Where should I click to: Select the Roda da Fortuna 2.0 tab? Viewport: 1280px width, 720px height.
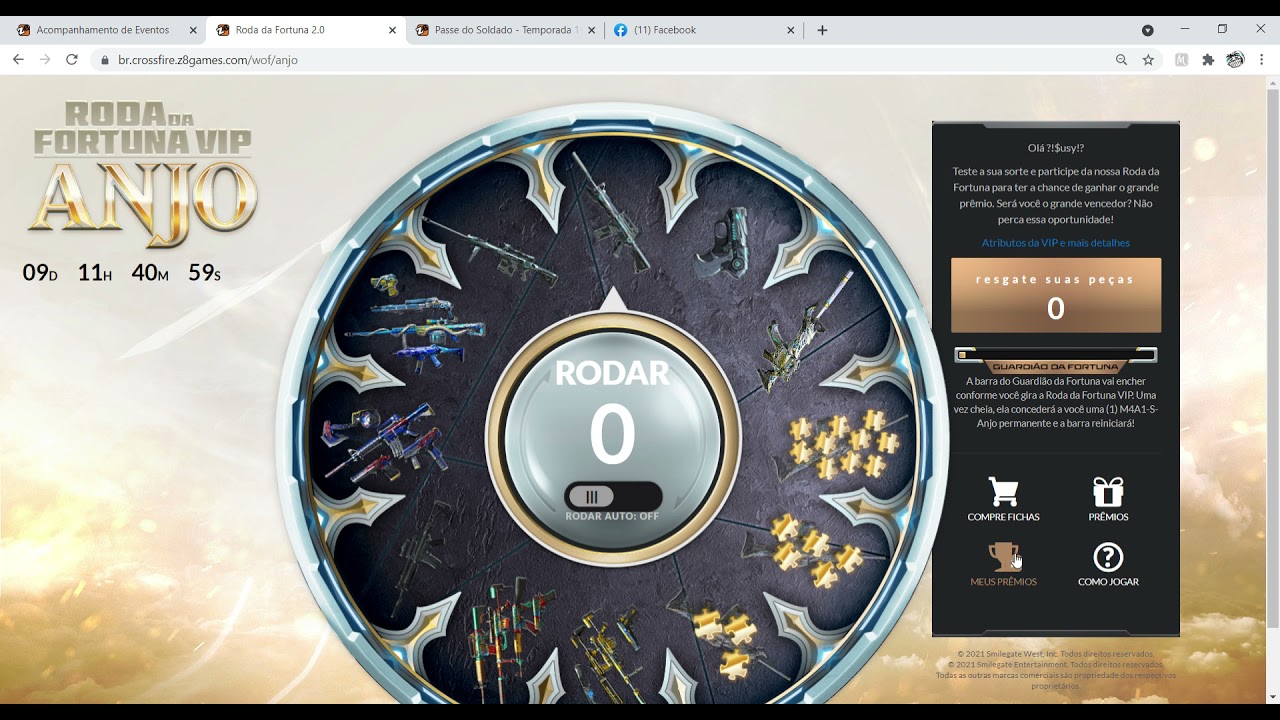tap(306, 30)
